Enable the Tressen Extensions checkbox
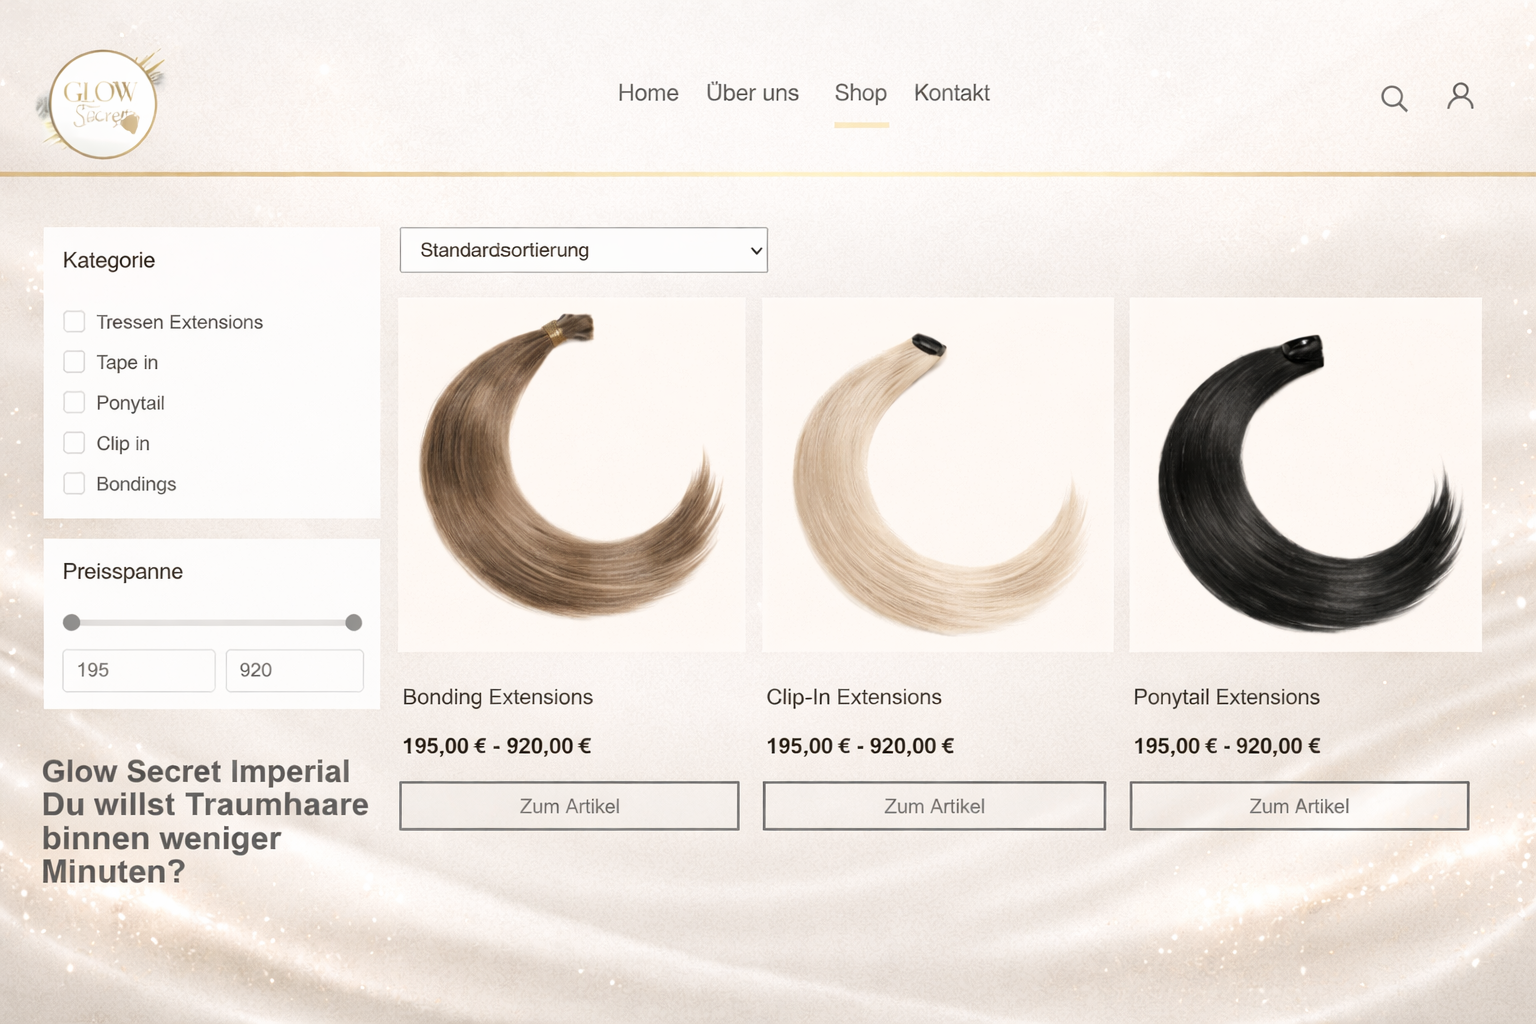 (74, 322)
